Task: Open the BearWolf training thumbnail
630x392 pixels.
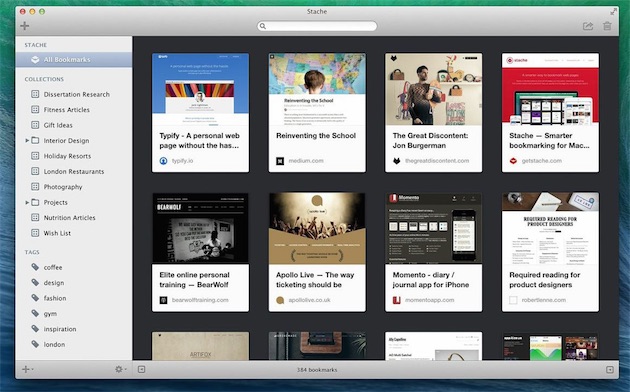Action: coord(200,228)
